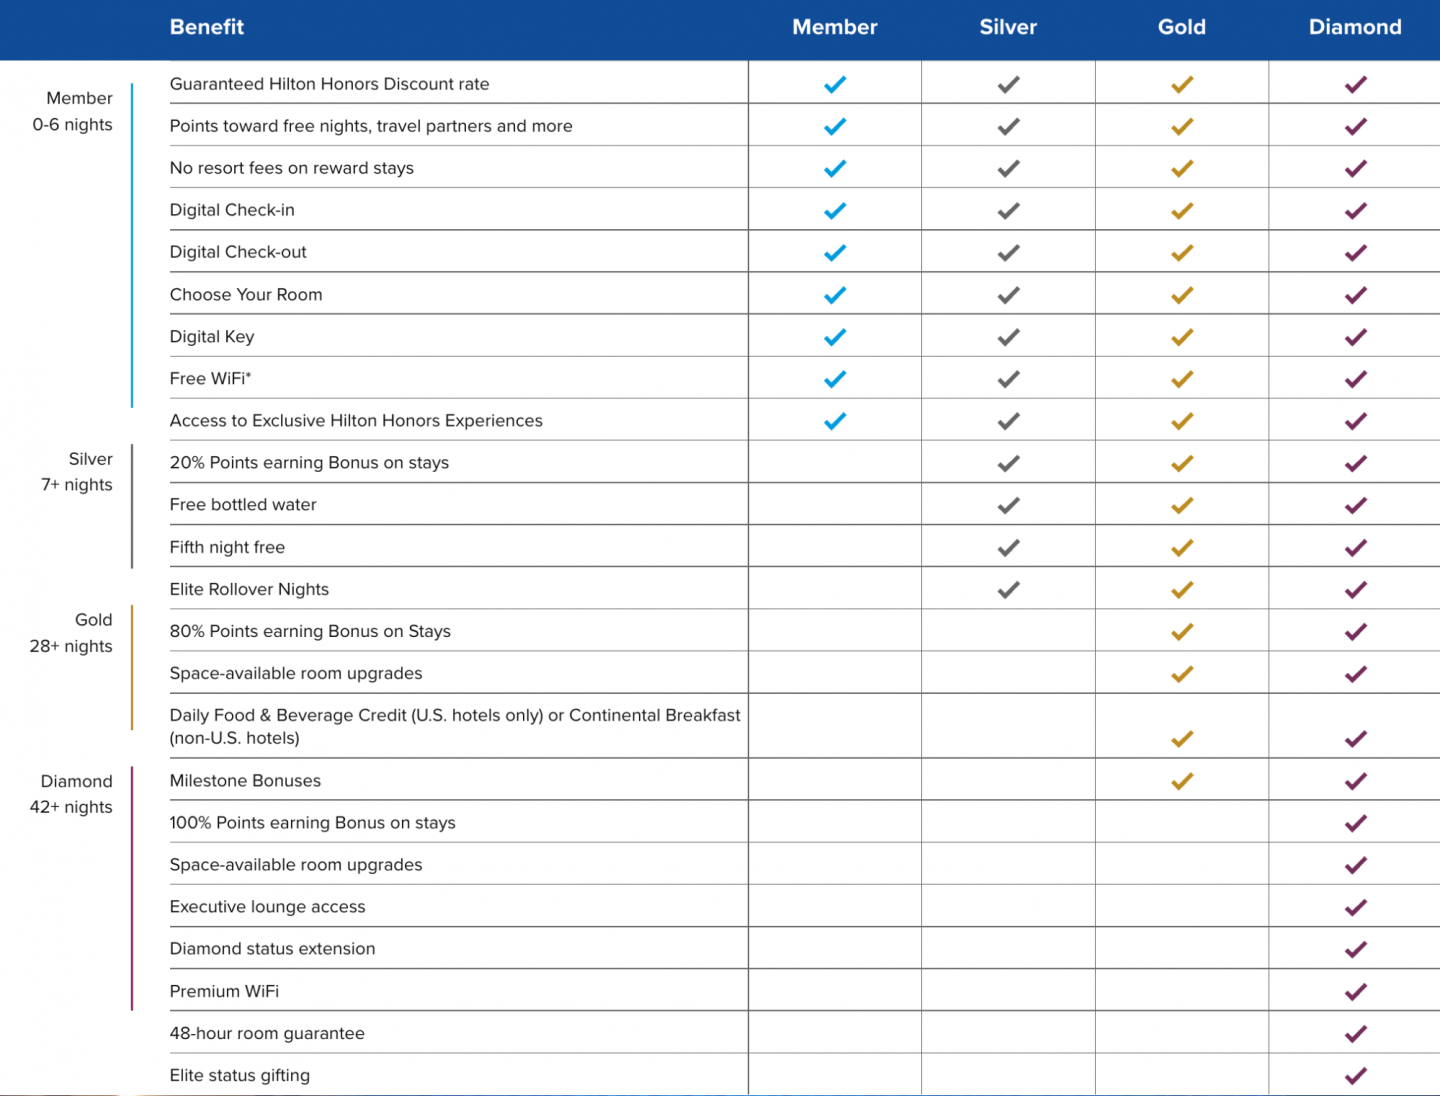
Task: Click Diamond checkmark for Premium WiFi
Action: coord(1355,992)
